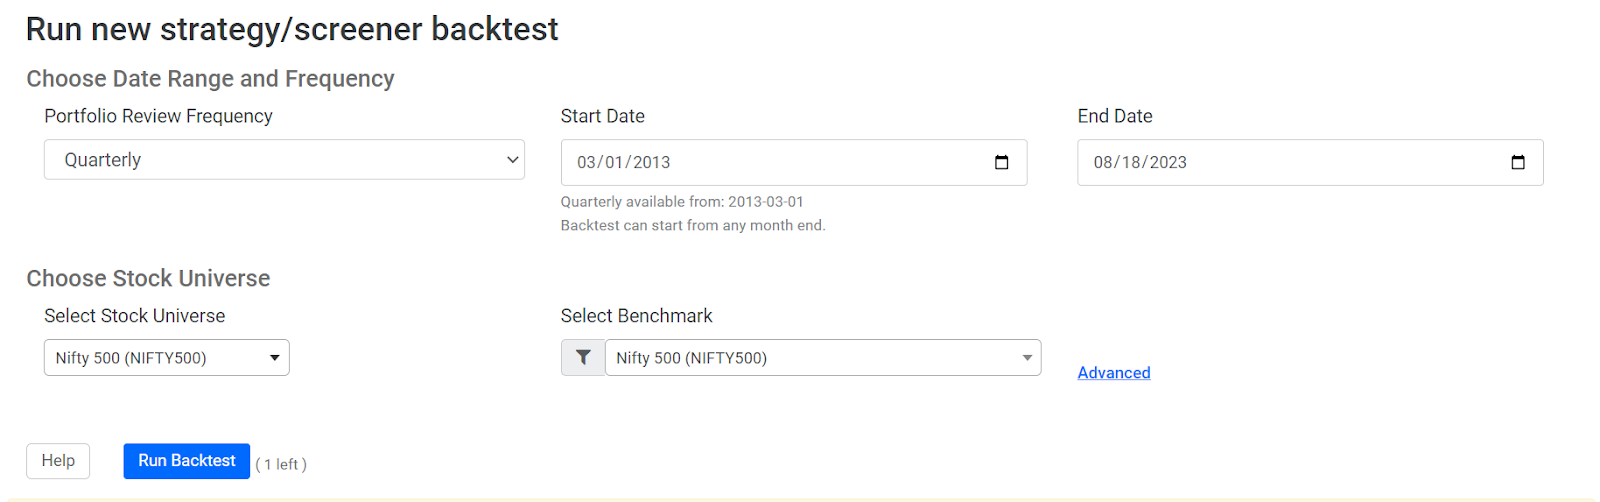
Task: Click the Quarterly frequency chevron arrow
Action: tap(512, 160)
